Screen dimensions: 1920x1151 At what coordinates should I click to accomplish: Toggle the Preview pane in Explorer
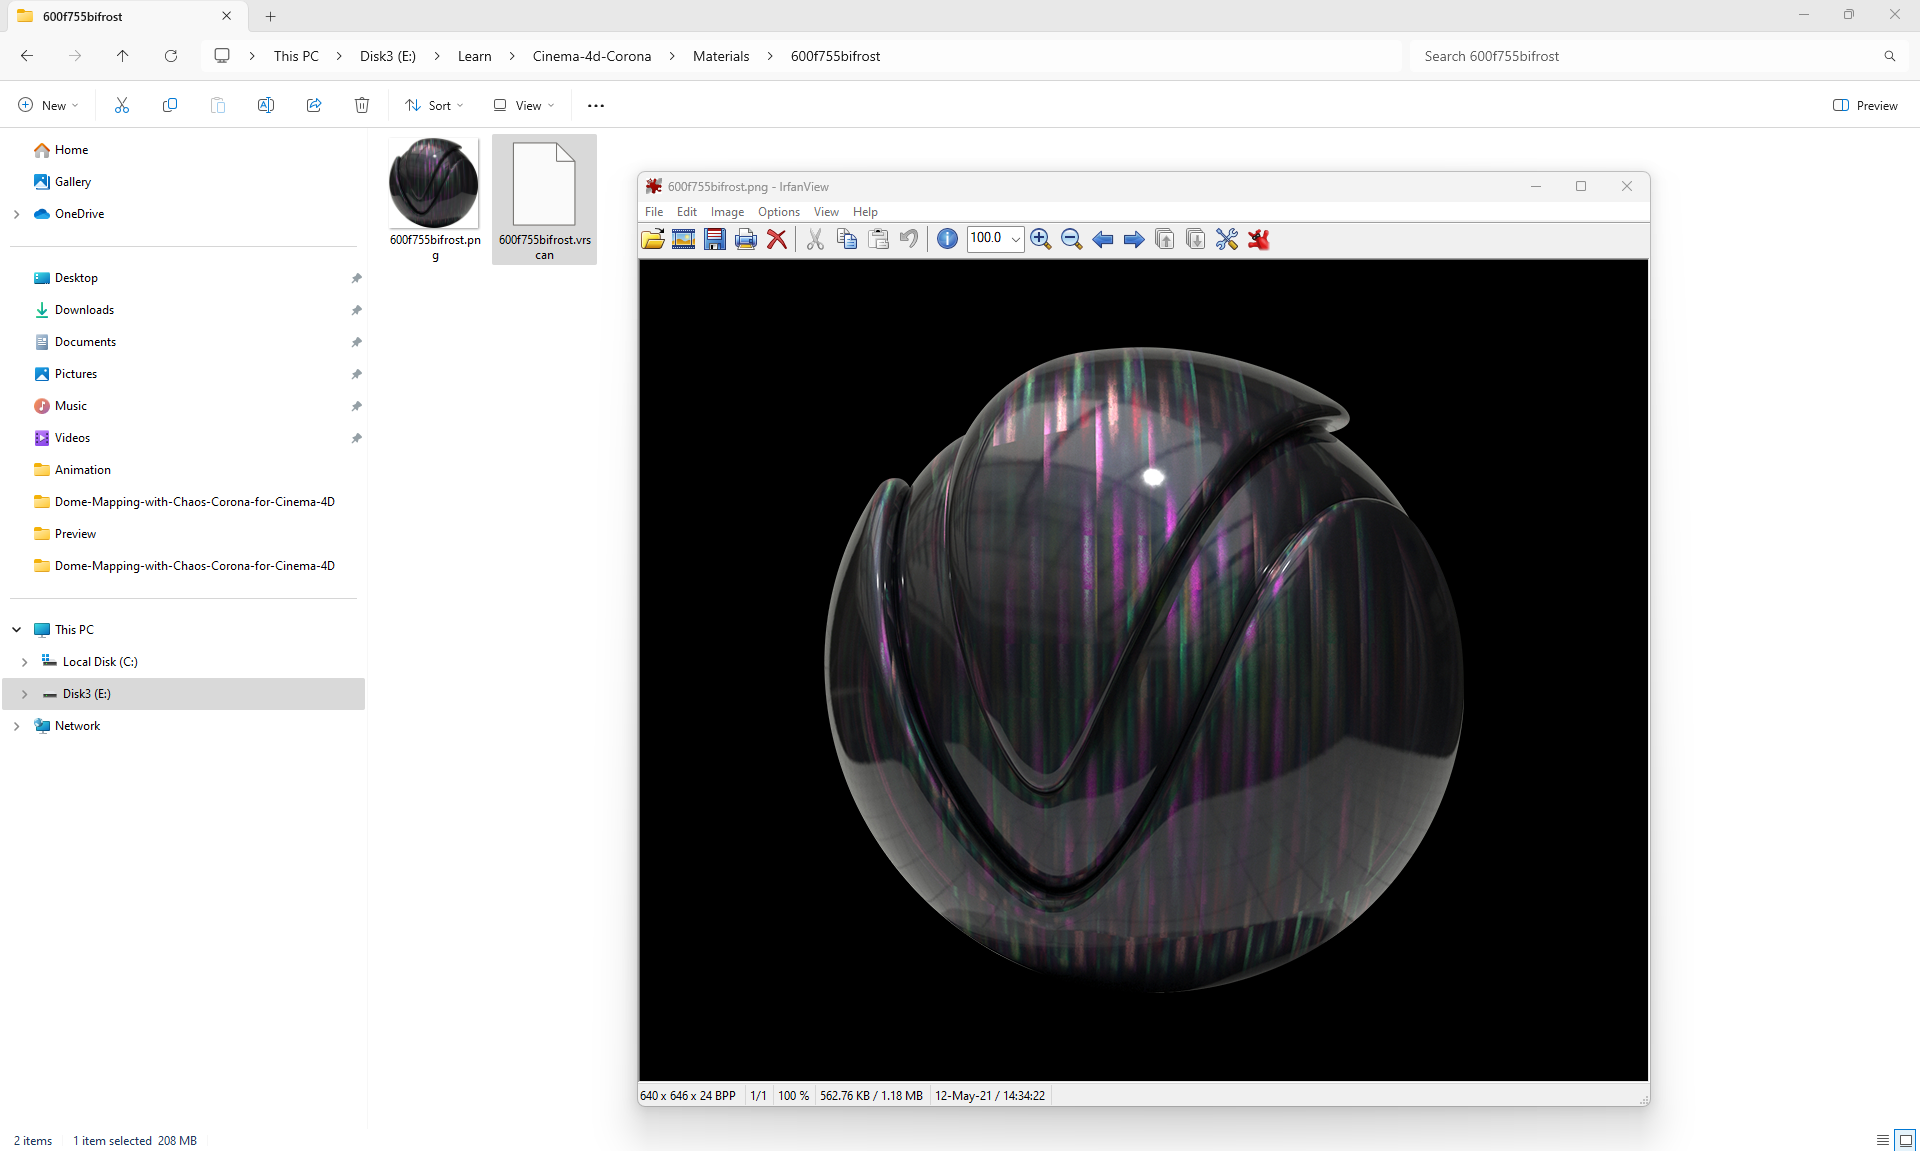(1865, 105)
